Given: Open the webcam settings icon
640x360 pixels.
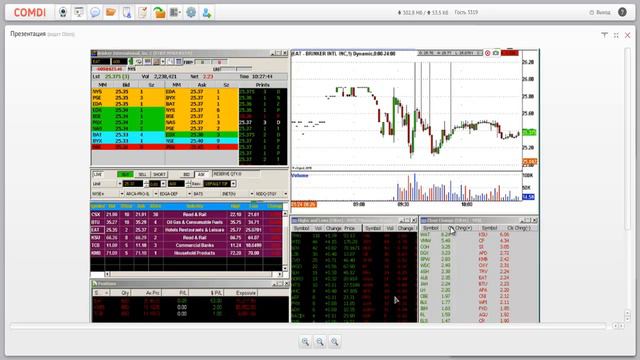Looking at the screenshot, I should click(63, 12).
